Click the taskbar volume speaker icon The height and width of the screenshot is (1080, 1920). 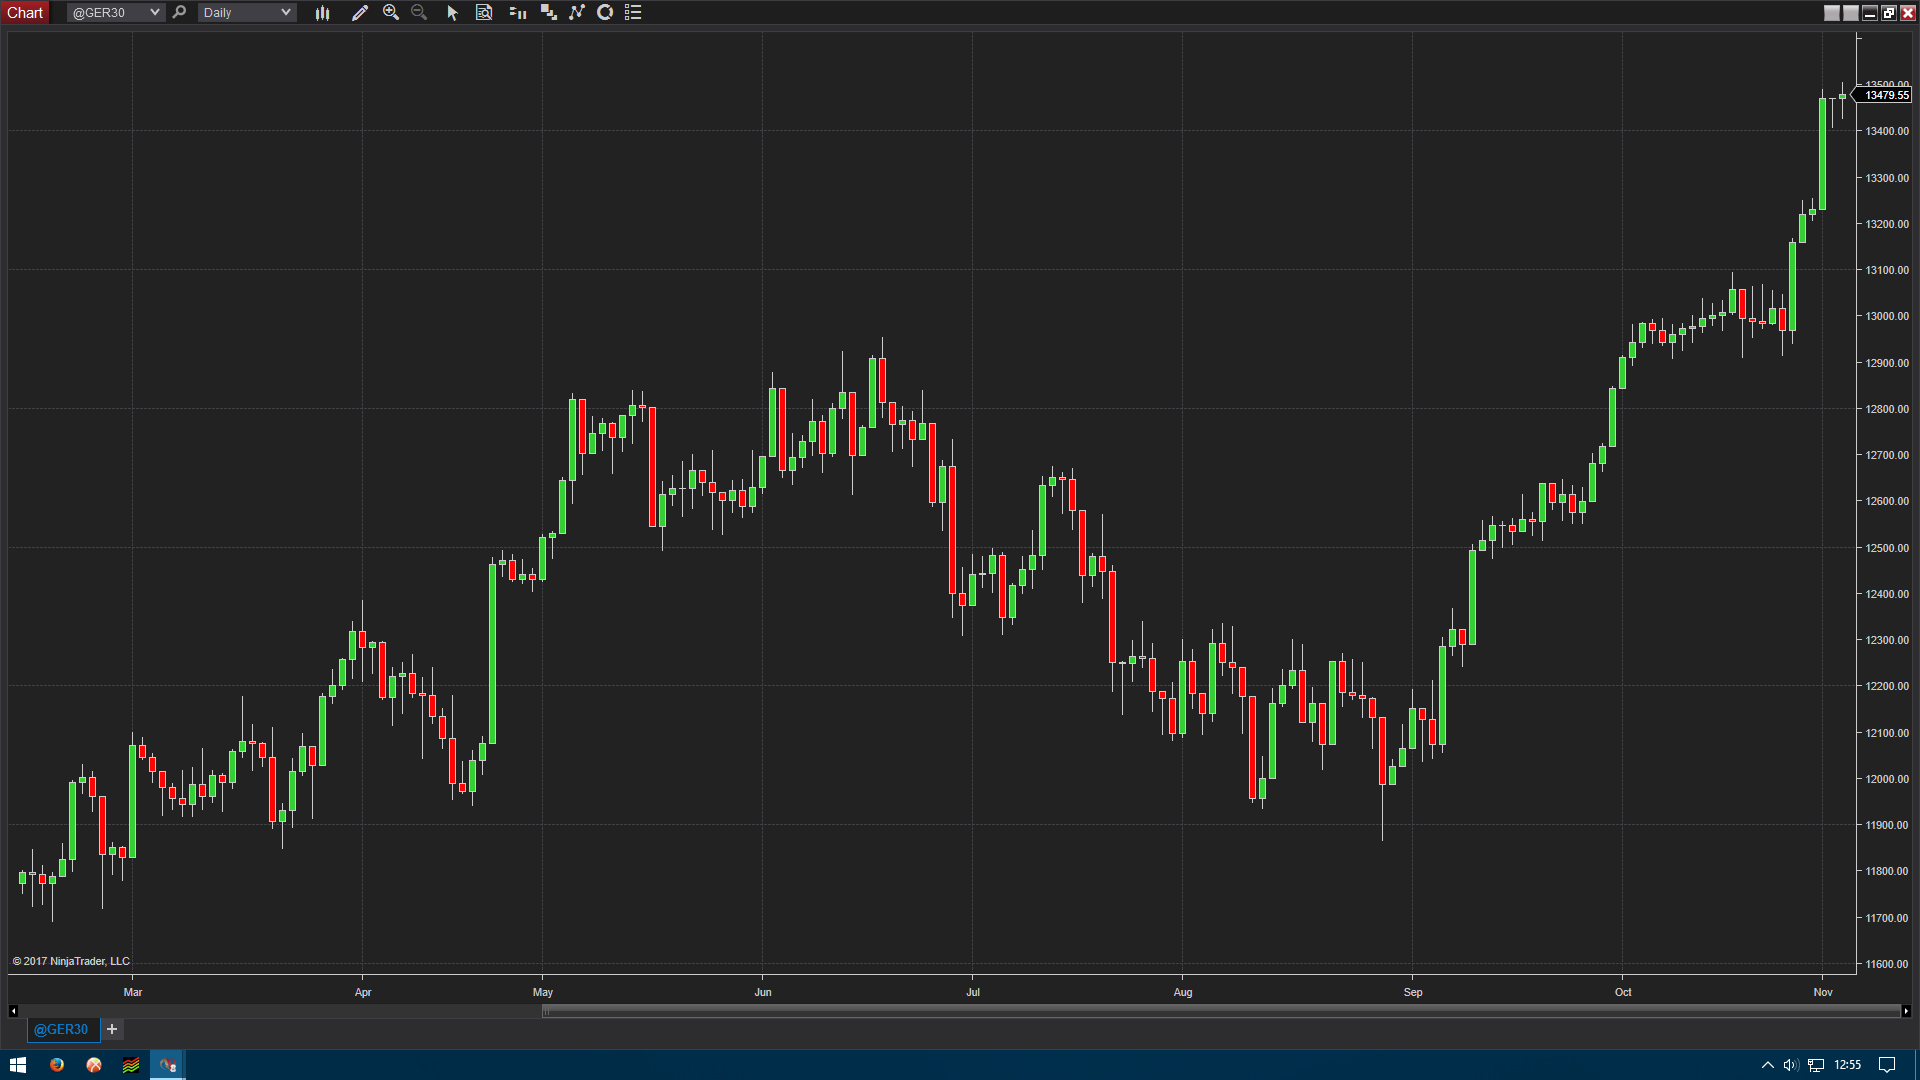tap(1790, 1065)
